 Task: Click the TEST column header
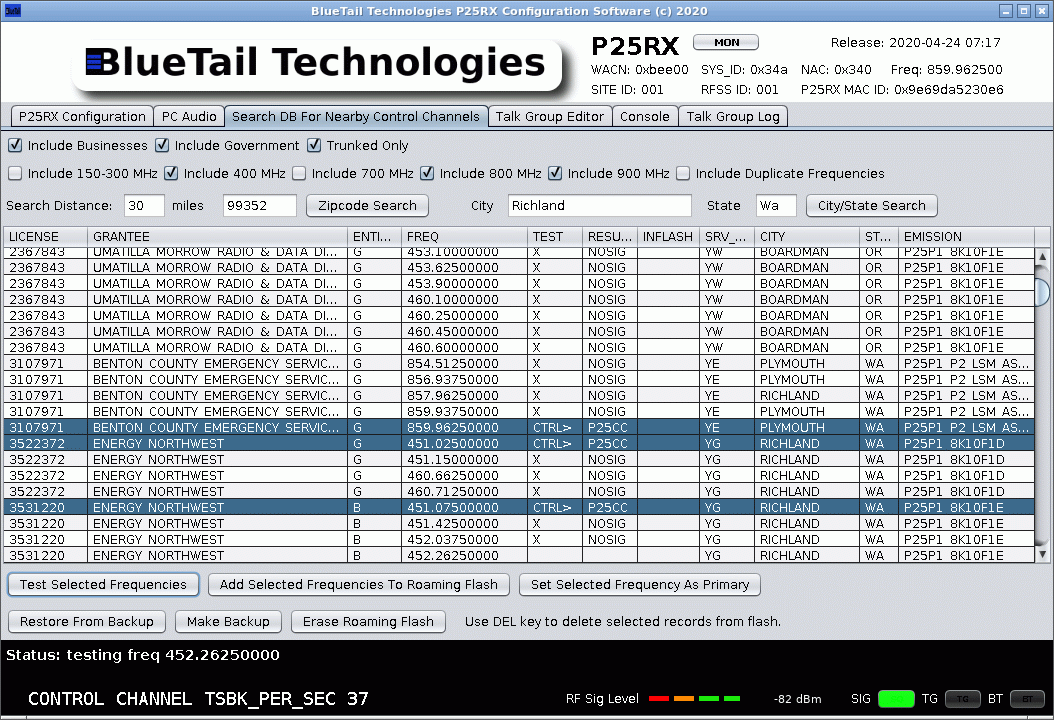point(555,237)
